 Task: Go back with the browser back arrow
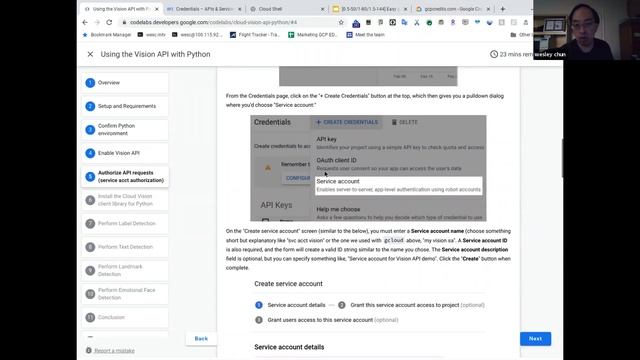pyautogui.click(x=85, y=22)
